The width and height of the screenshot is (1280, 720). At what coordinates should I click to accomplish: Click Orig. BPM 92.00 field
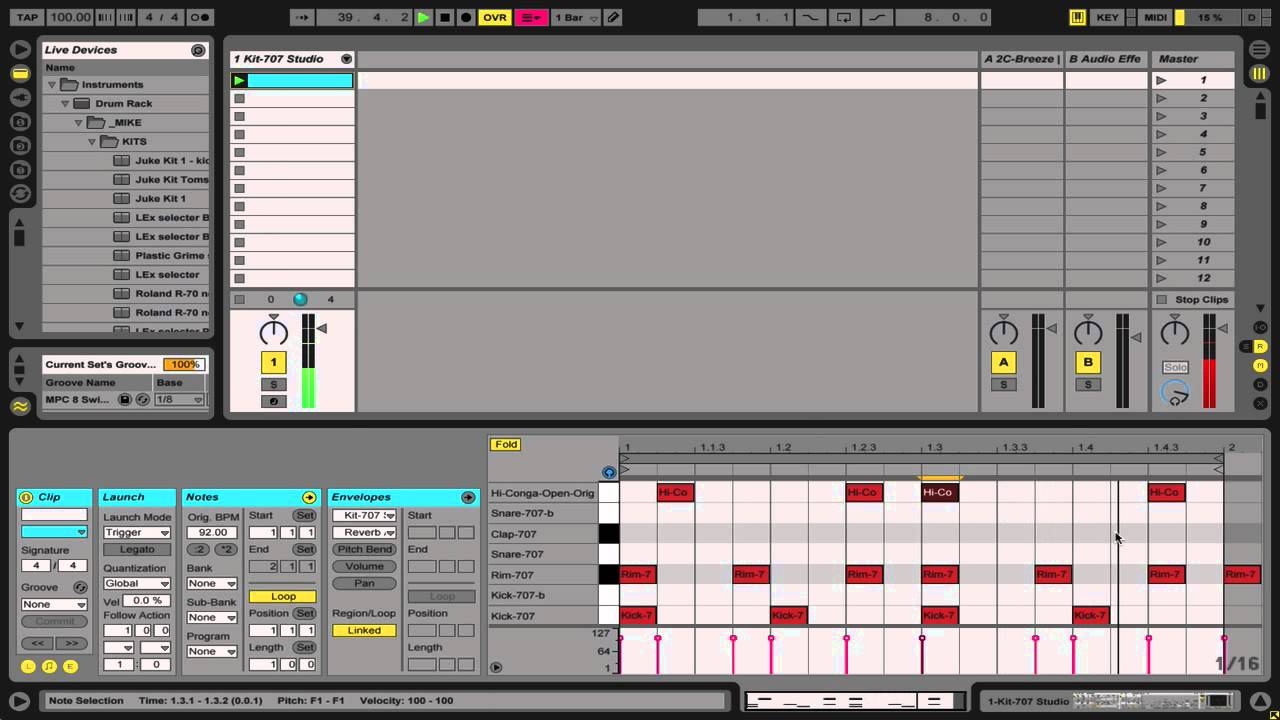212,533
